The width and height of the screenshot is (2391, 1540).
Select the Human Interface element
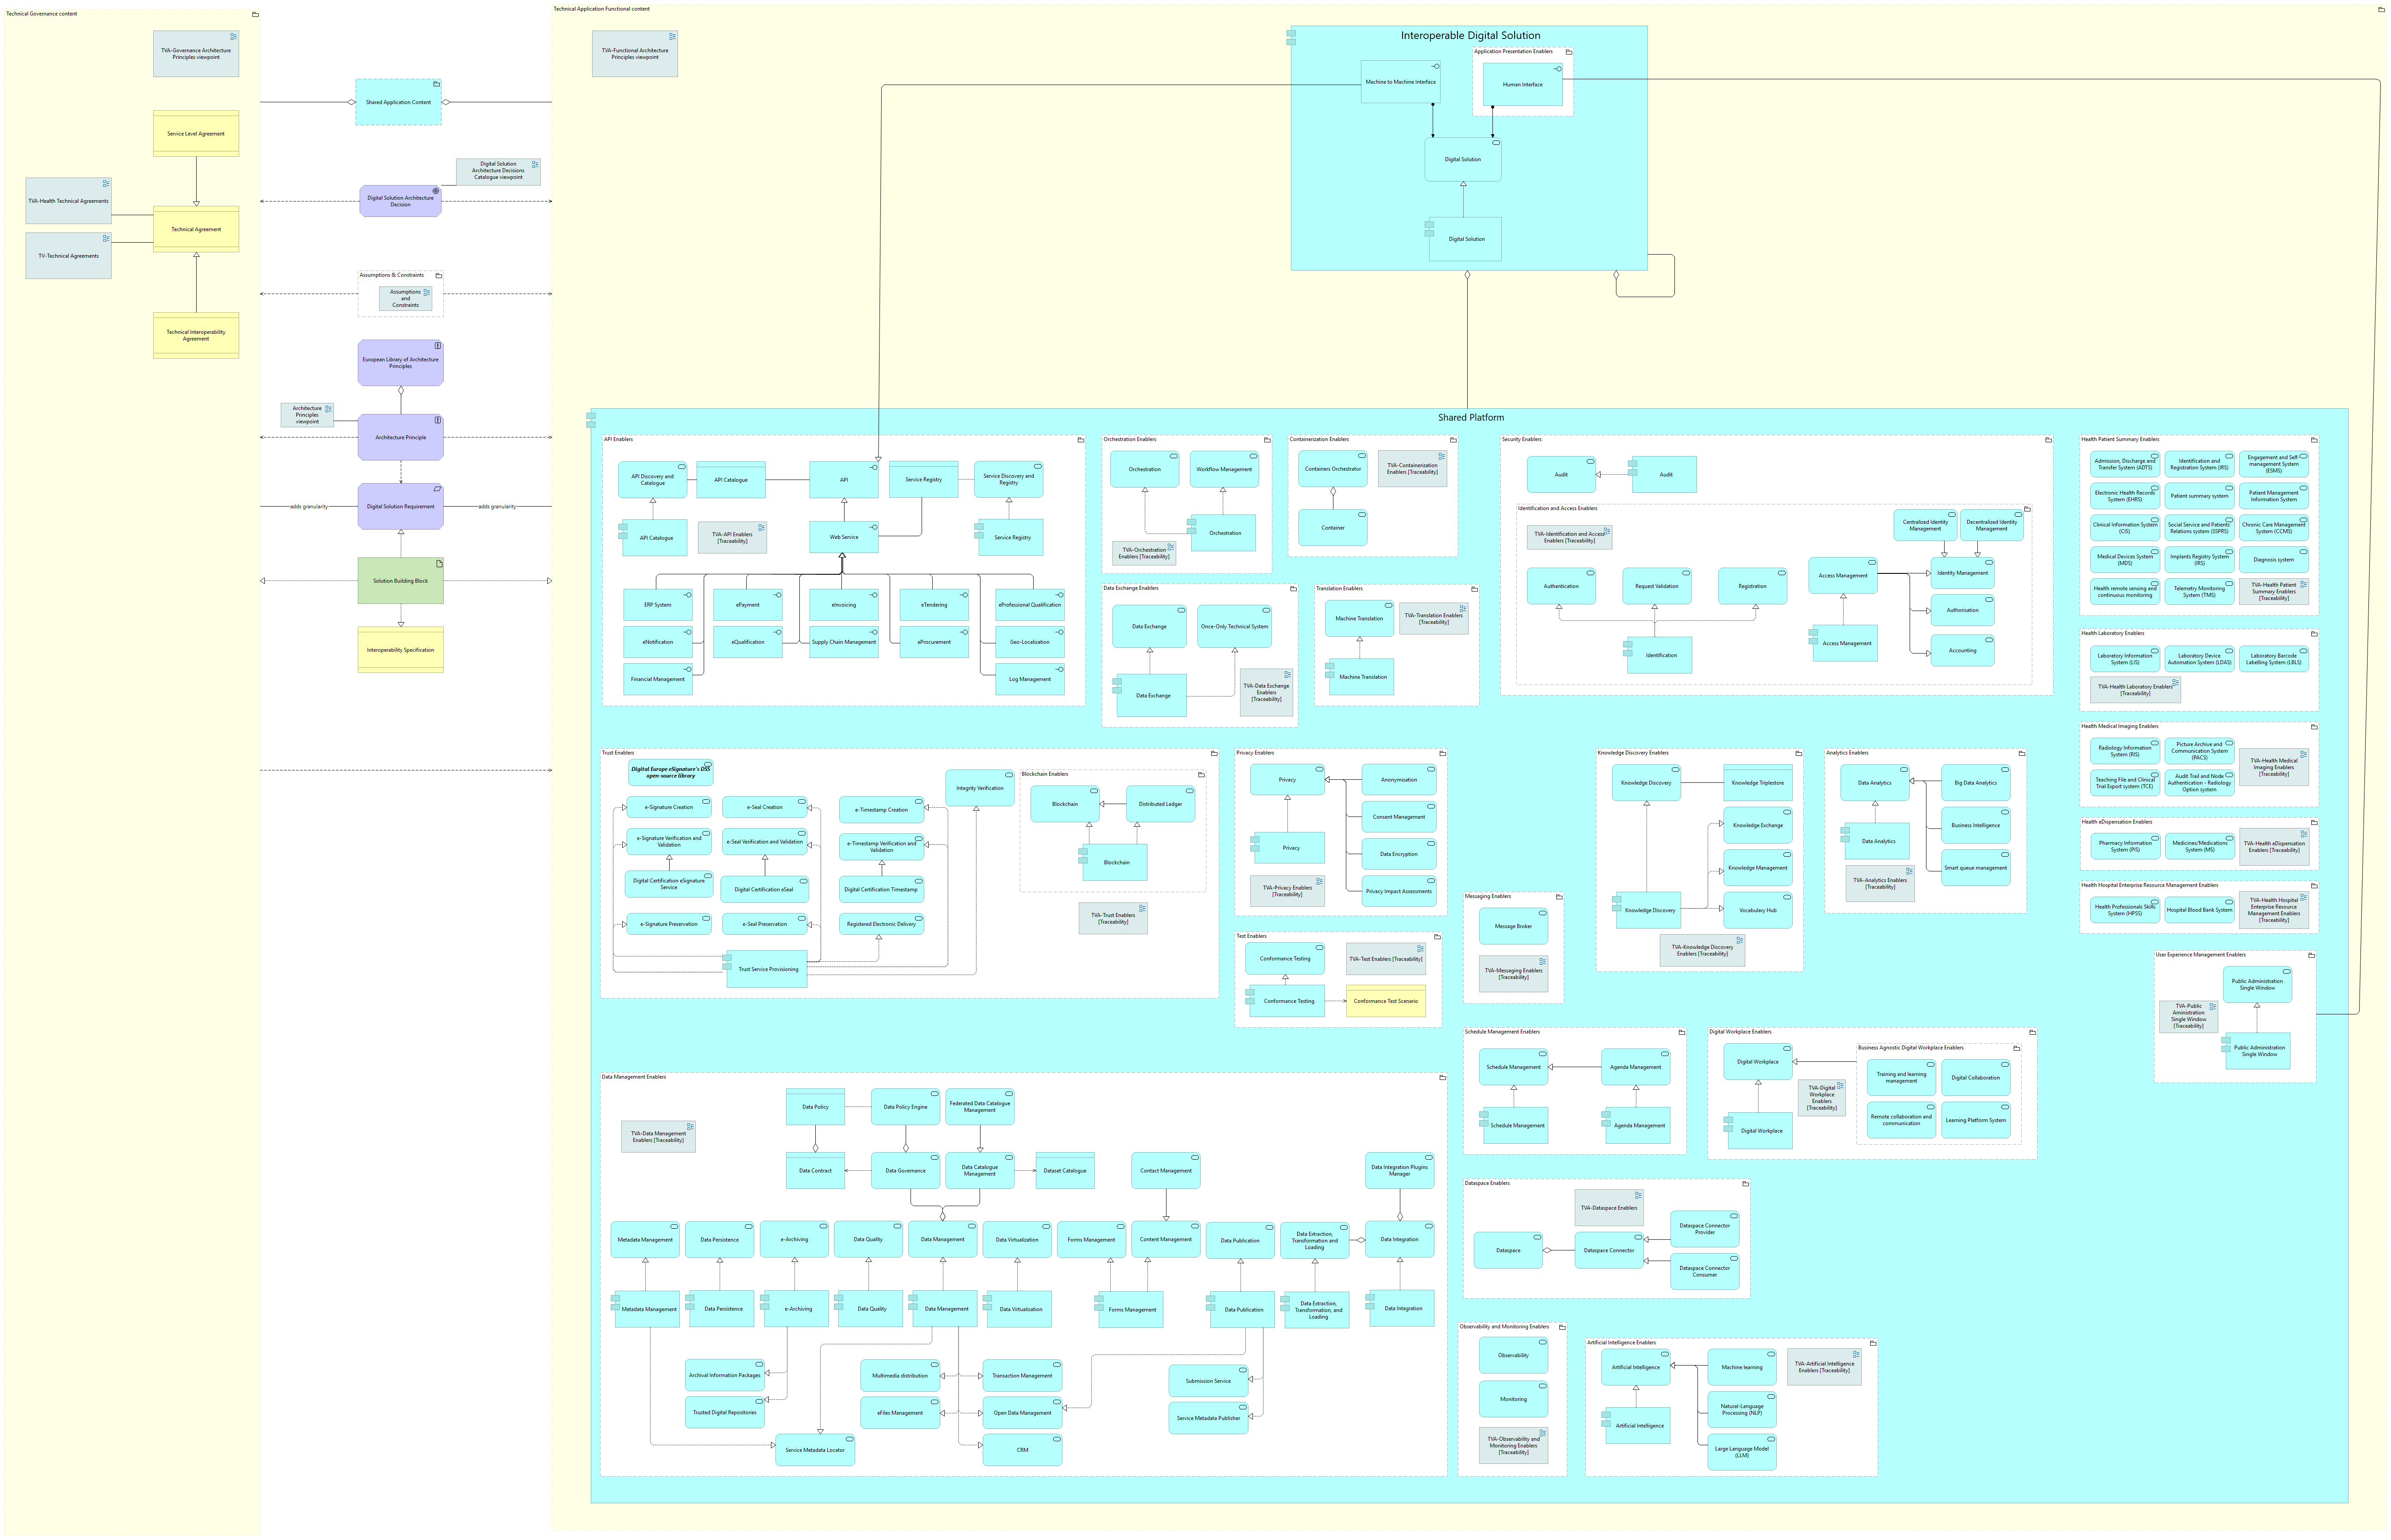1522,85
